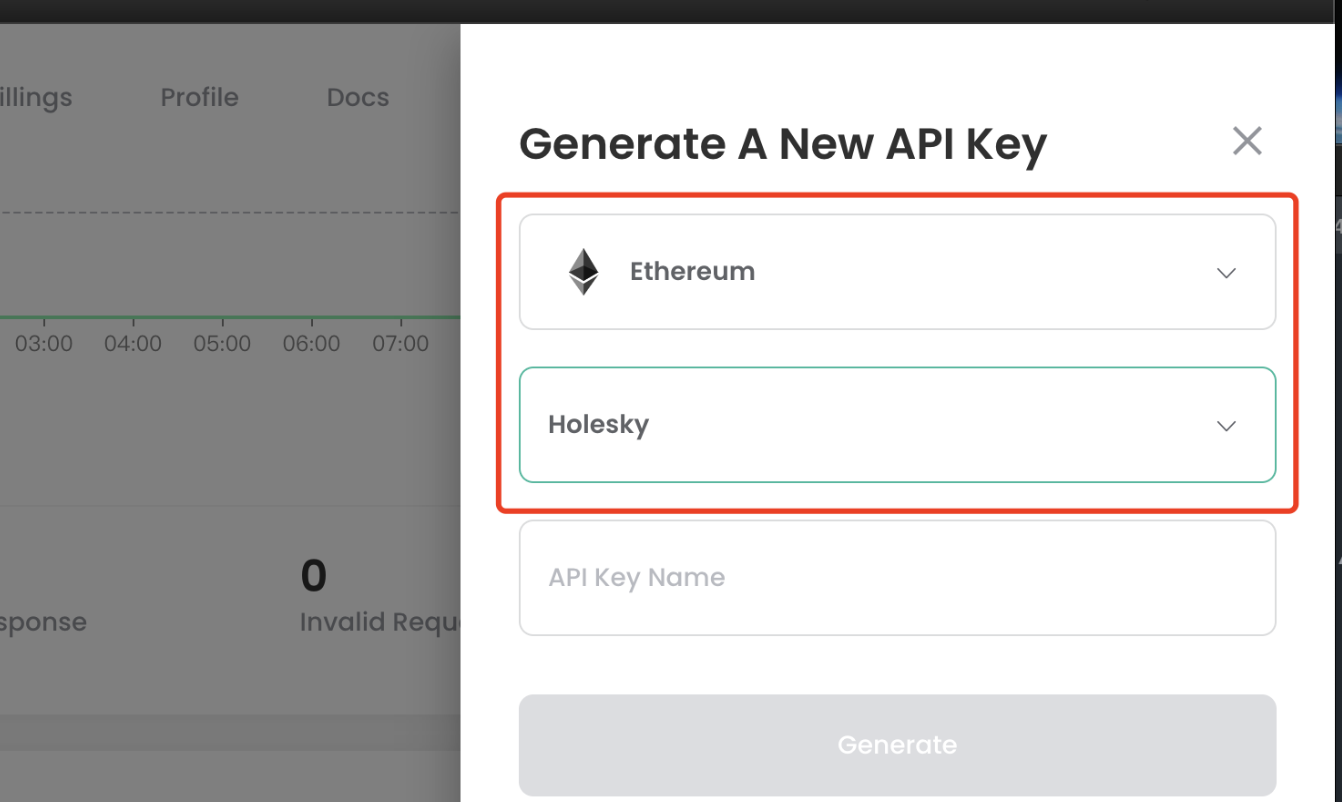Click the Ethereum diamond logo icon
The height and width of the screenshot is (802, 1342).
(x=584, y=272)
